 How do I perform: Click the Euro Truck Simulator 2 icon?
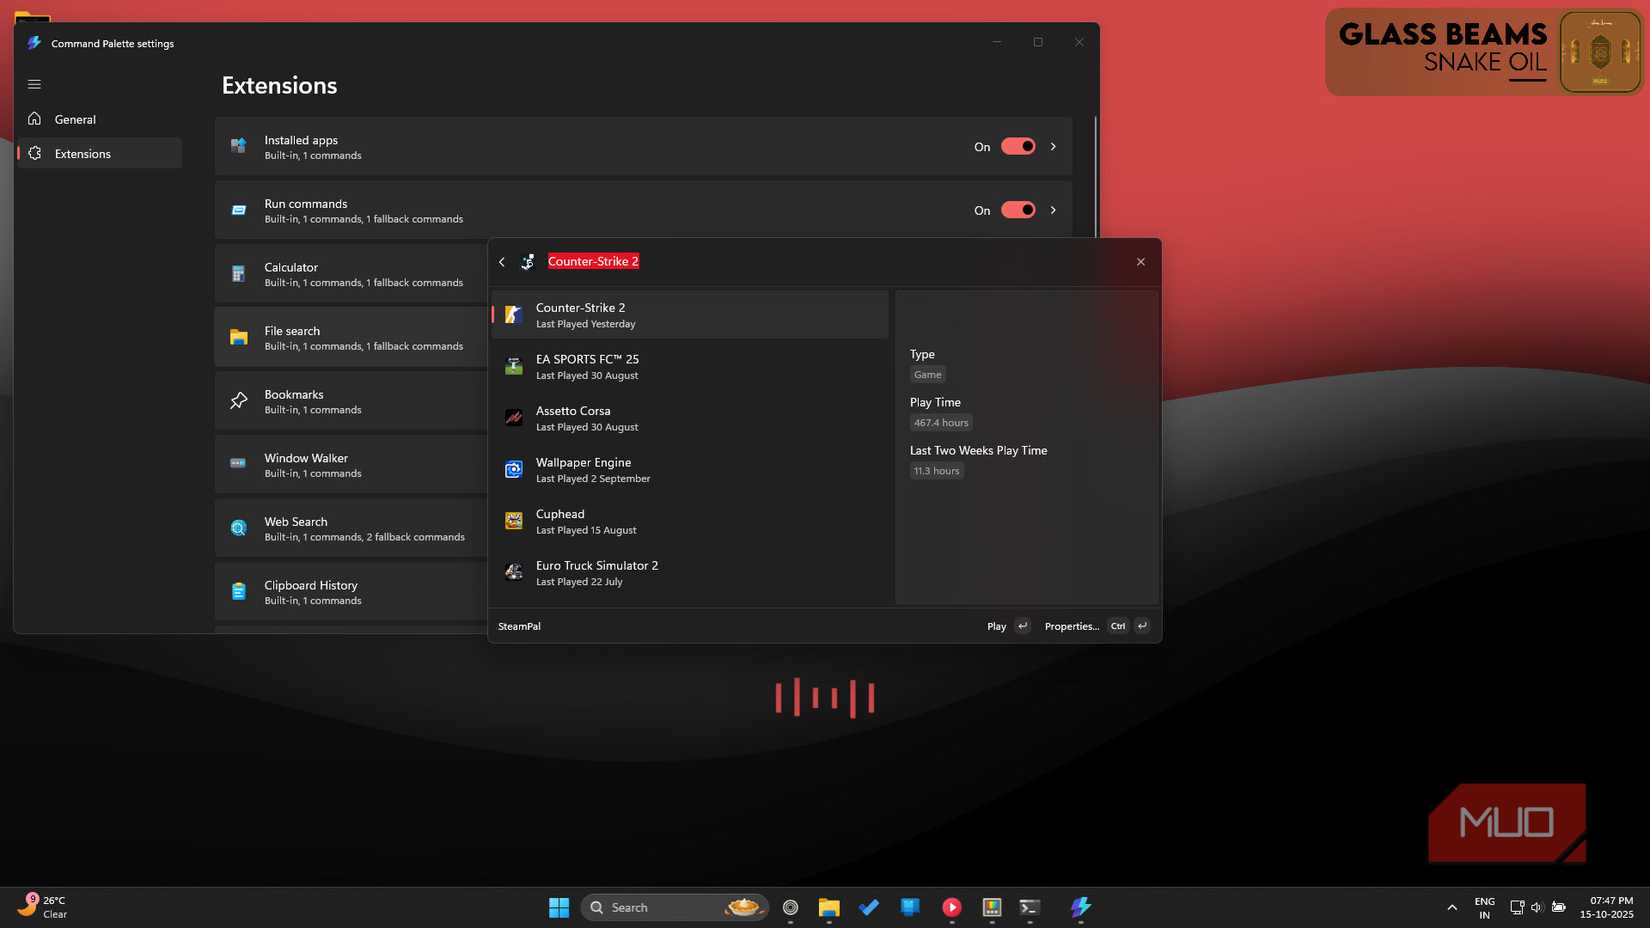[x=513, y=572]
